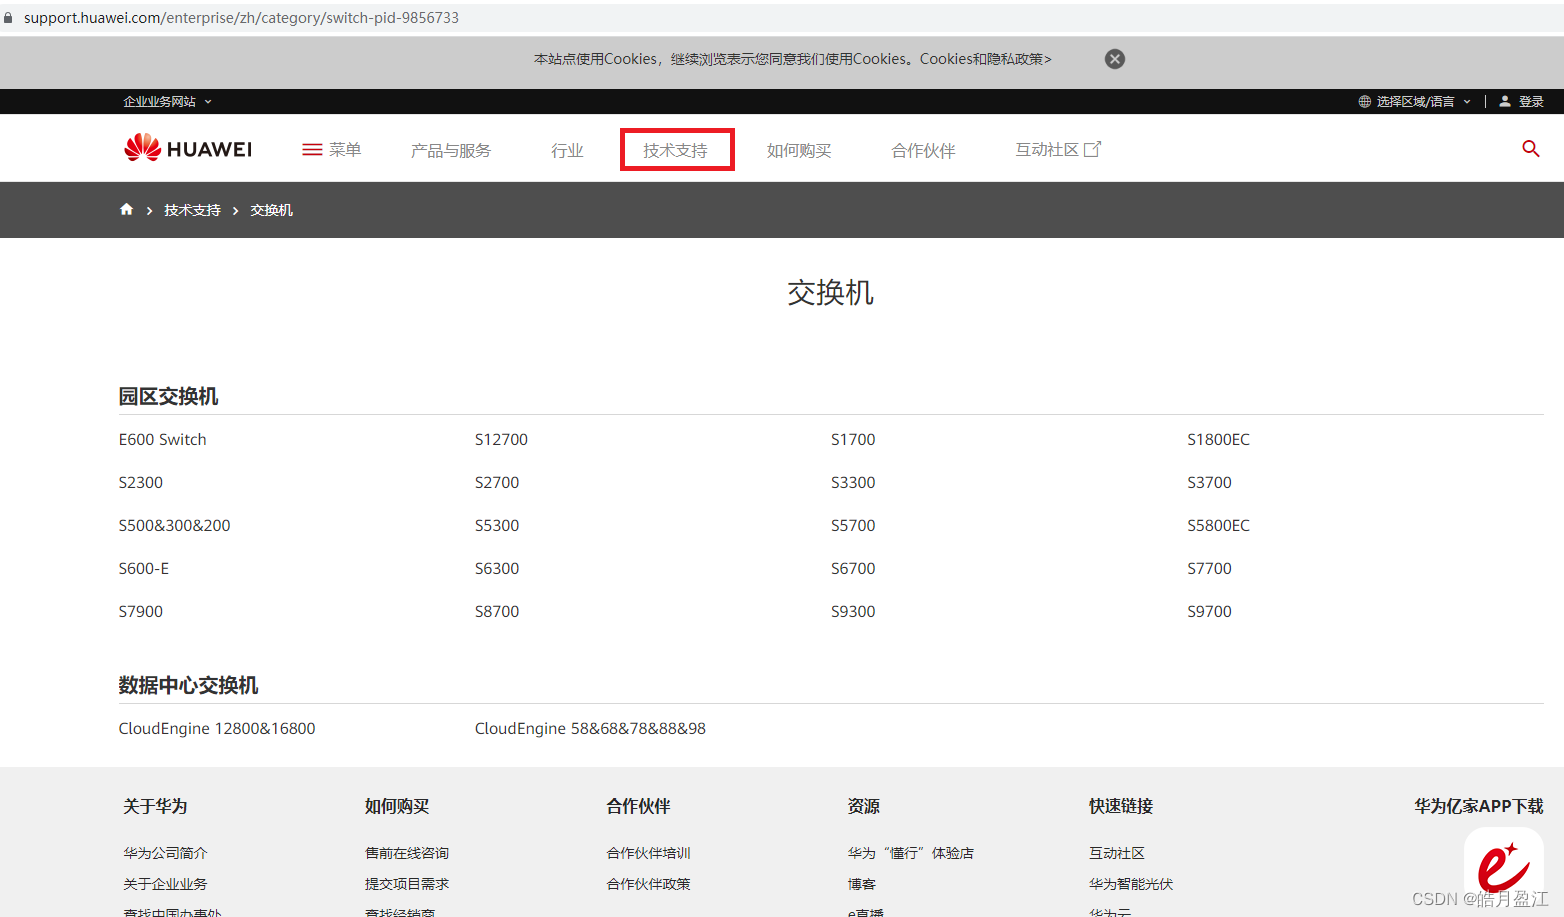Viewport: 1564px width, 917px height.
Task: Open the 行业 menu
Action: pyautogui.click(x=567, y=150)
